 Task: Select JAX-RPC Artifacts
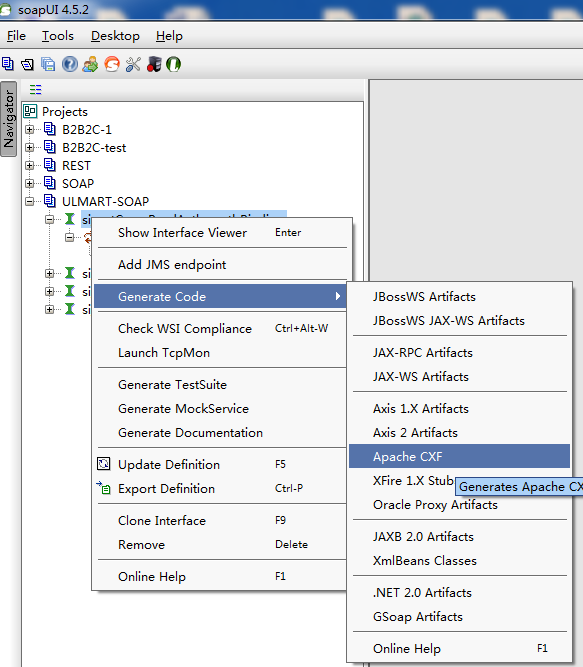pos(459,353)
